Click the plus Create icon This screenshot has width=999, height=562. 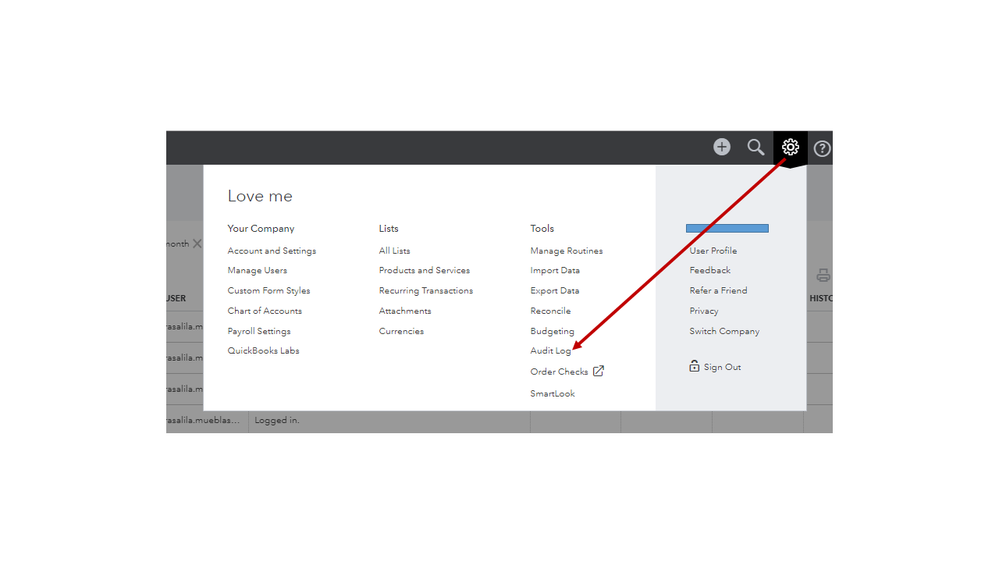click(x=721, y=147)
